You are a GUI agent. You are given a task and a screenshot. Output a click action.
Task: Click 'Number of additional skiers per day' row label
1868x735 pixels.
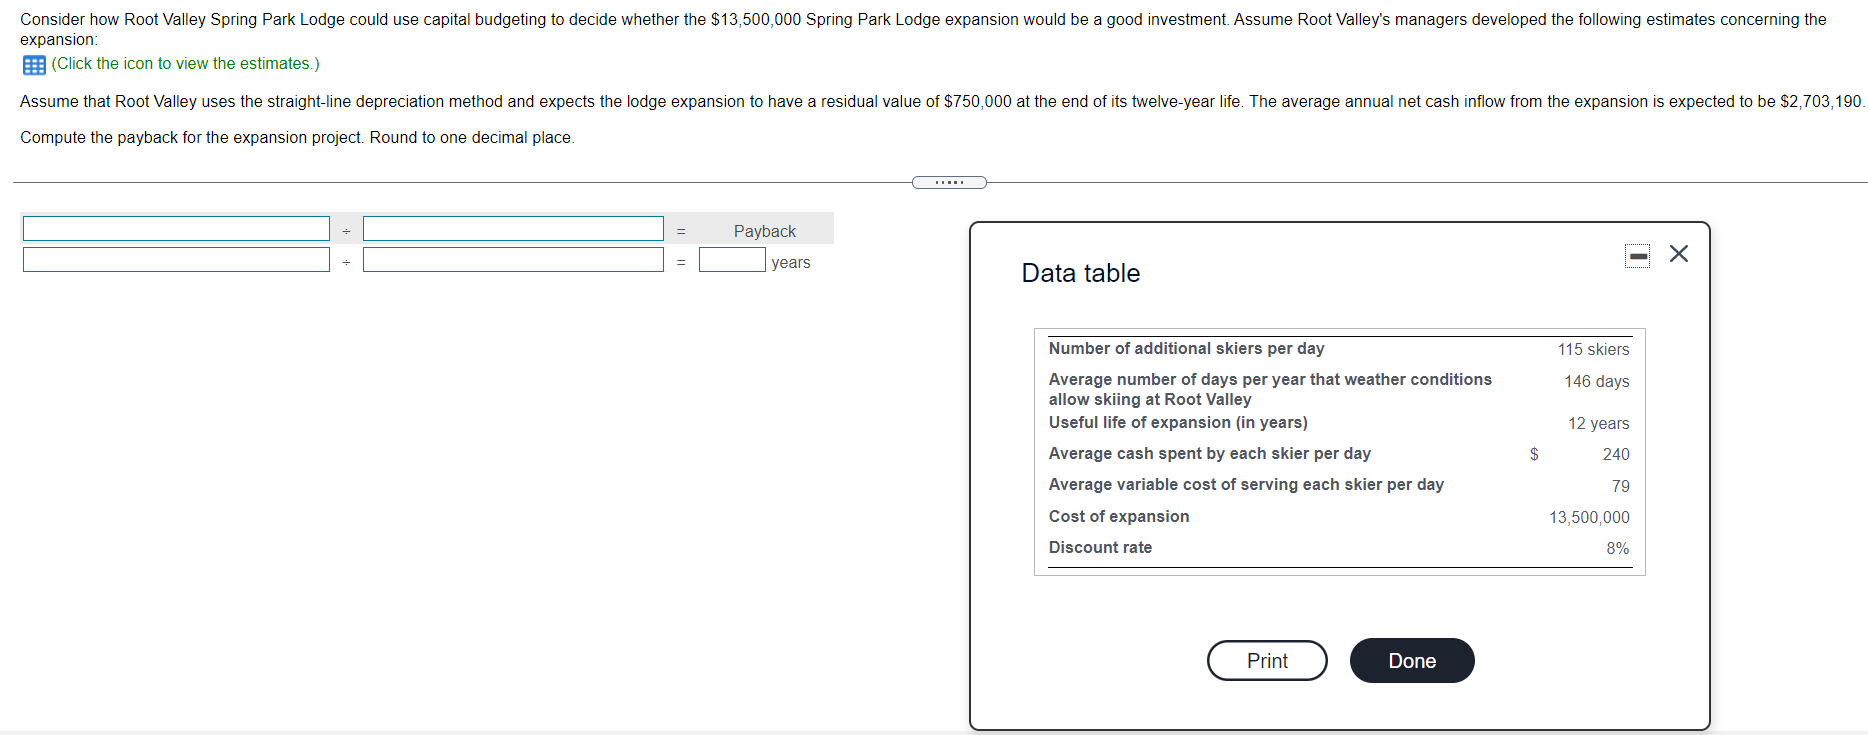[x=1186, y=349]
